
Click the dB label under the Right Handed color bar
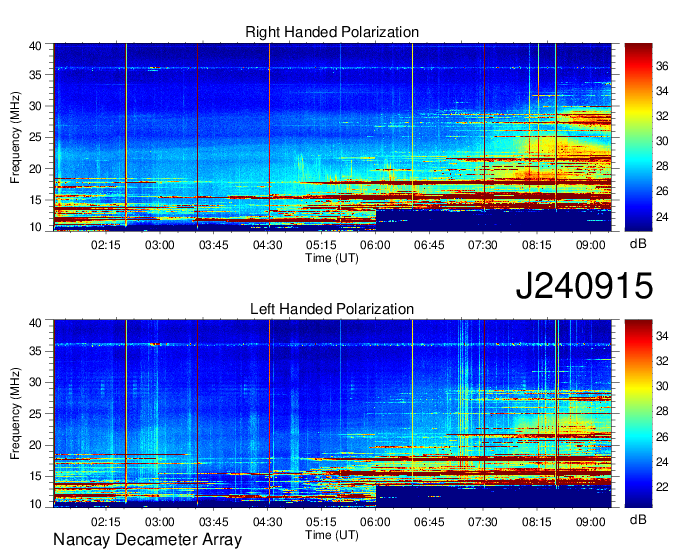pos(638,244)
